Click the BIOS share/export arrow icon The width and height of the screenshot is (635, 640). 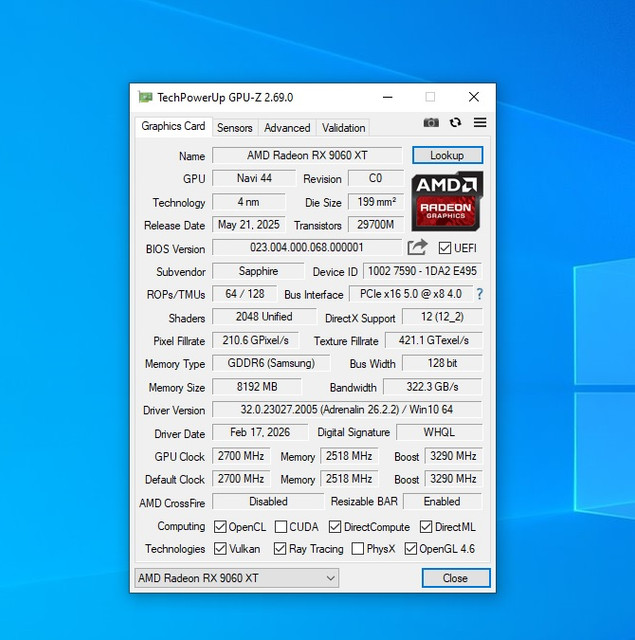pyautogui.click(x=417, y=247)
